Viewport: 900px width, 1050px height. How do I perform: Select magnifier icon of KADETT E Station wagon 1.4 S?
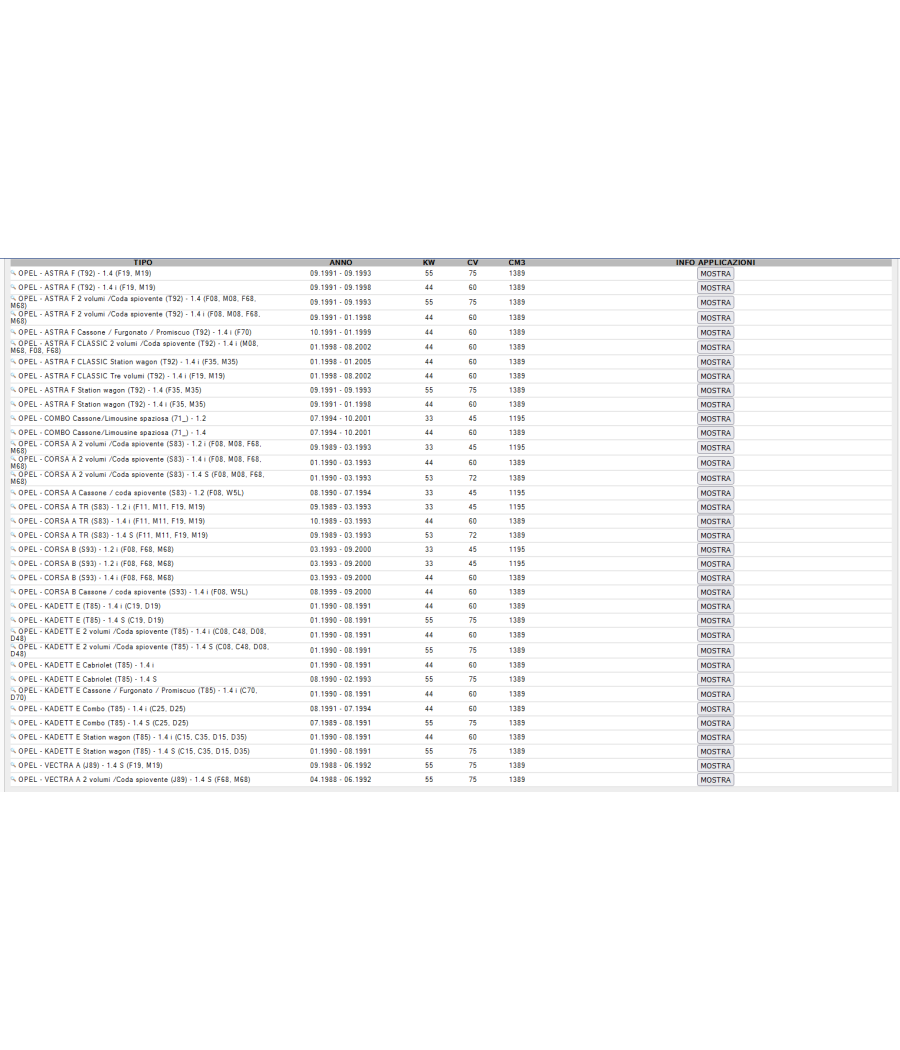click(13, 751)
